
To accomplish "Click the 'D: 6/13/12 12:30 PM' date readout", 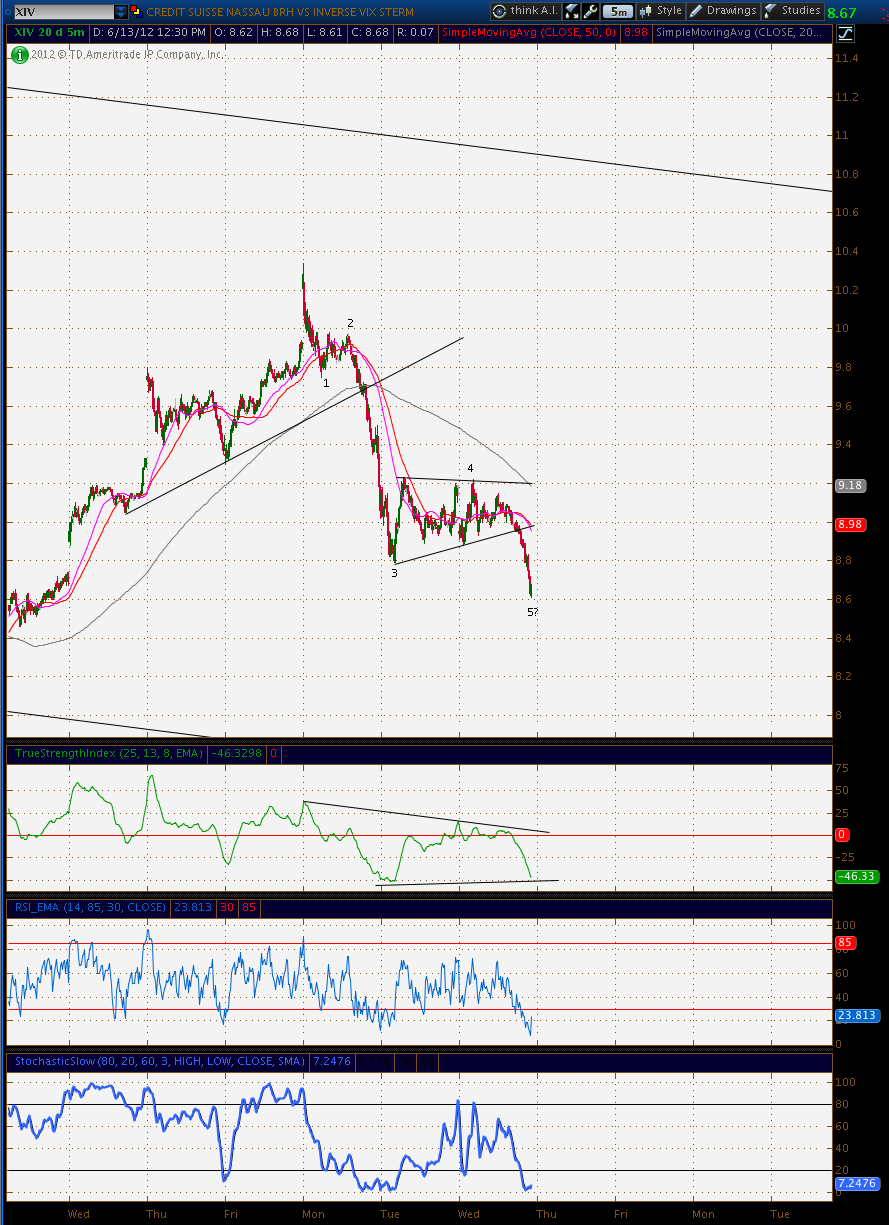I will [x=148, y=33].
